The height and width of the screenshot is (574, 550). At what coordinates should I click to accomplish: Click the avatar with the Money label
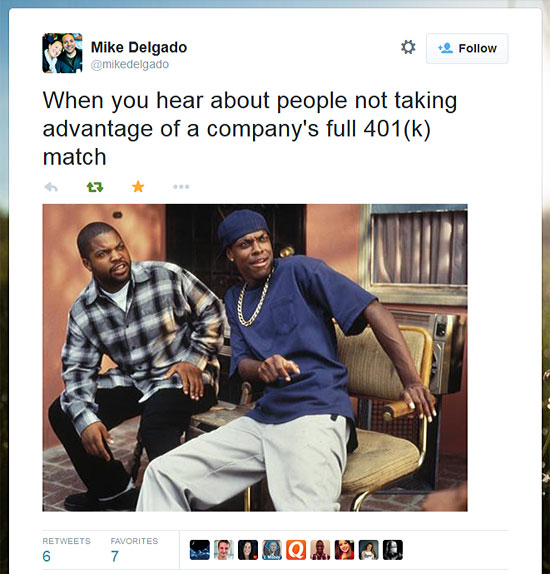coord(272,550)
